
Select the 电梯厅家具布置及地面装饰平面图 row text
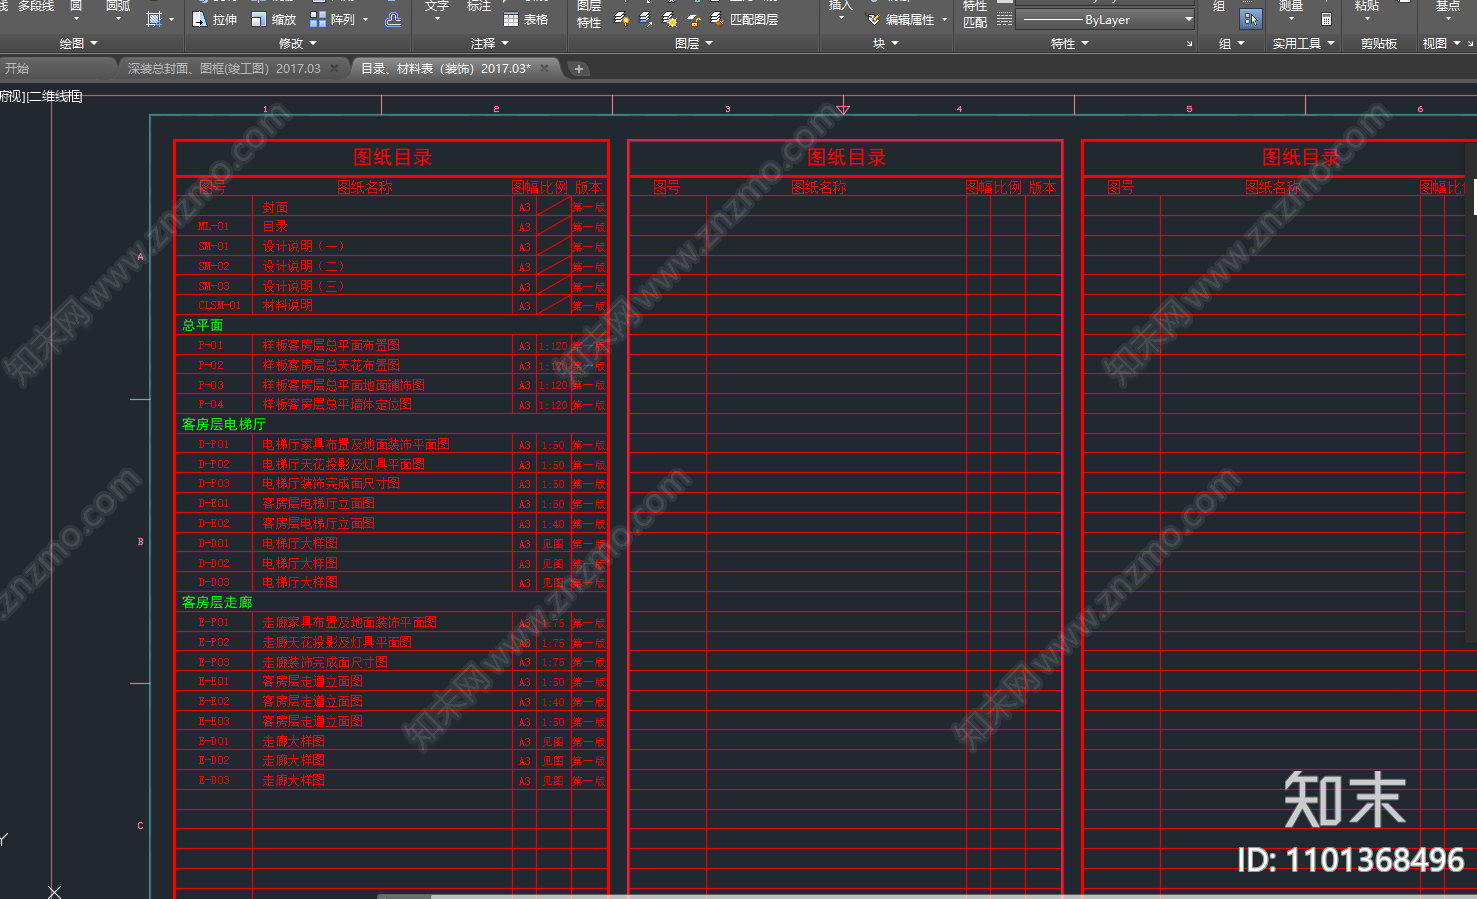pos(356,444)
